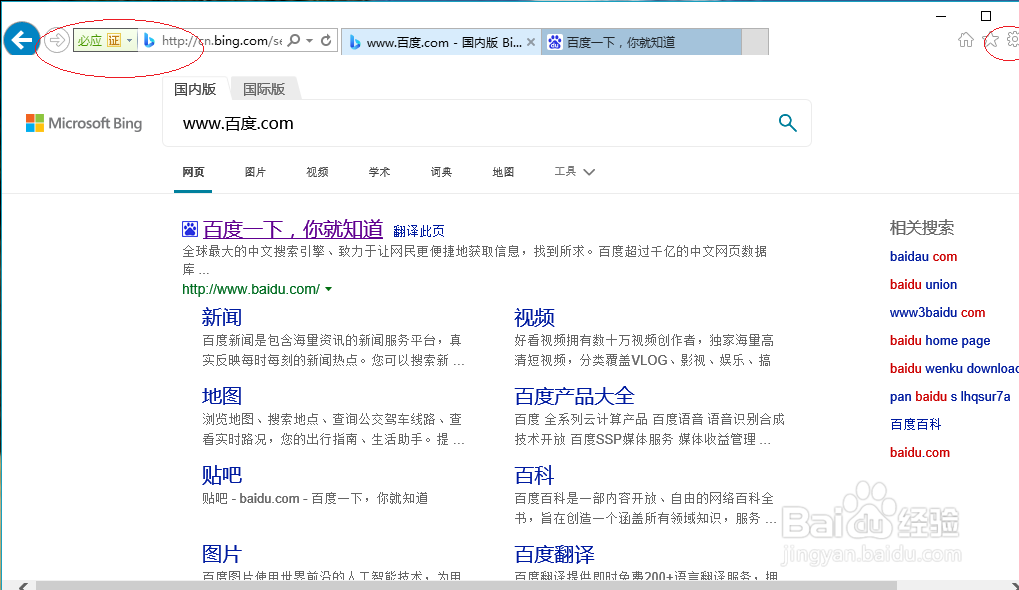The height and width of the screenshot is (590, 1019).
Task: Expand the address bar autocomplete dropdown arrow
Action: 309,40
